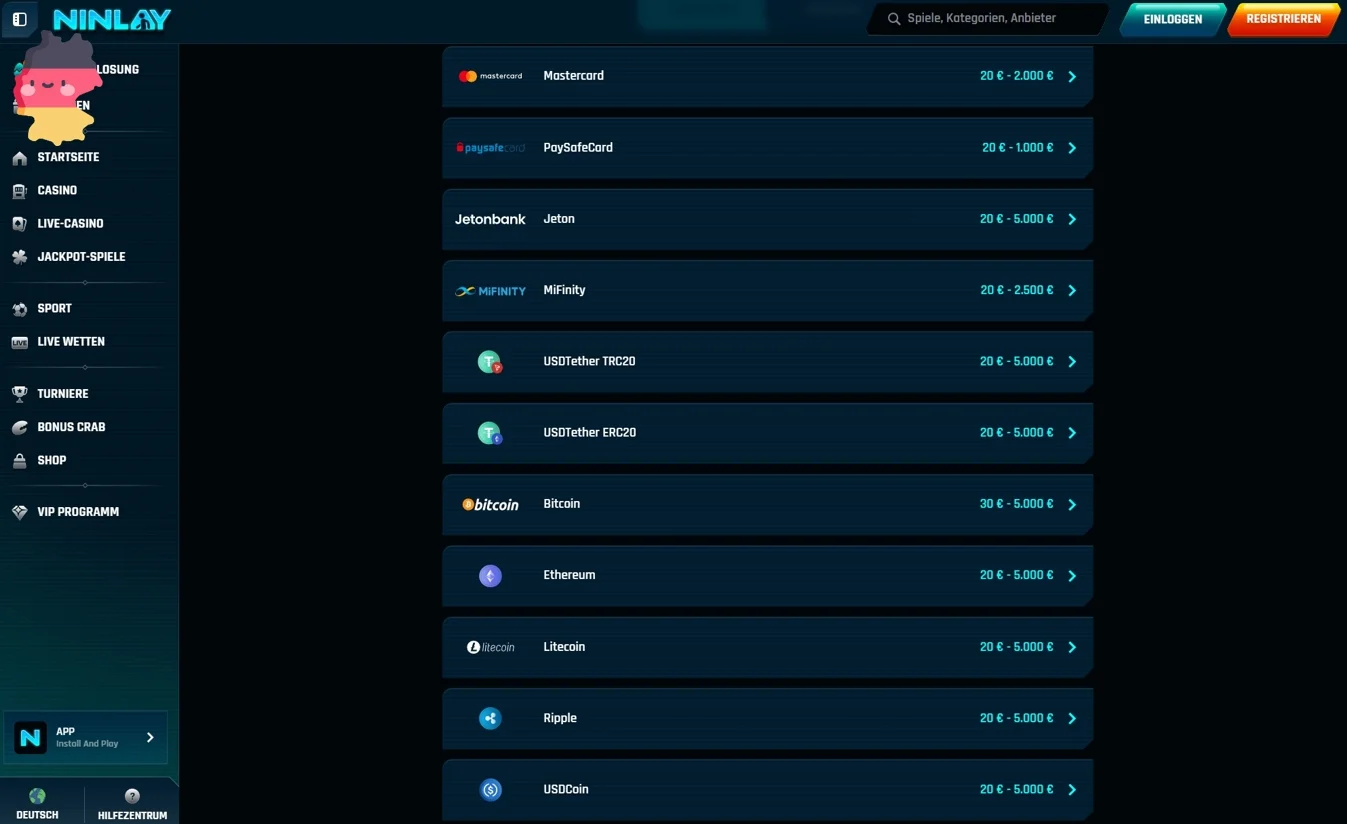Click the Deutsch language globe

[37, 797]
